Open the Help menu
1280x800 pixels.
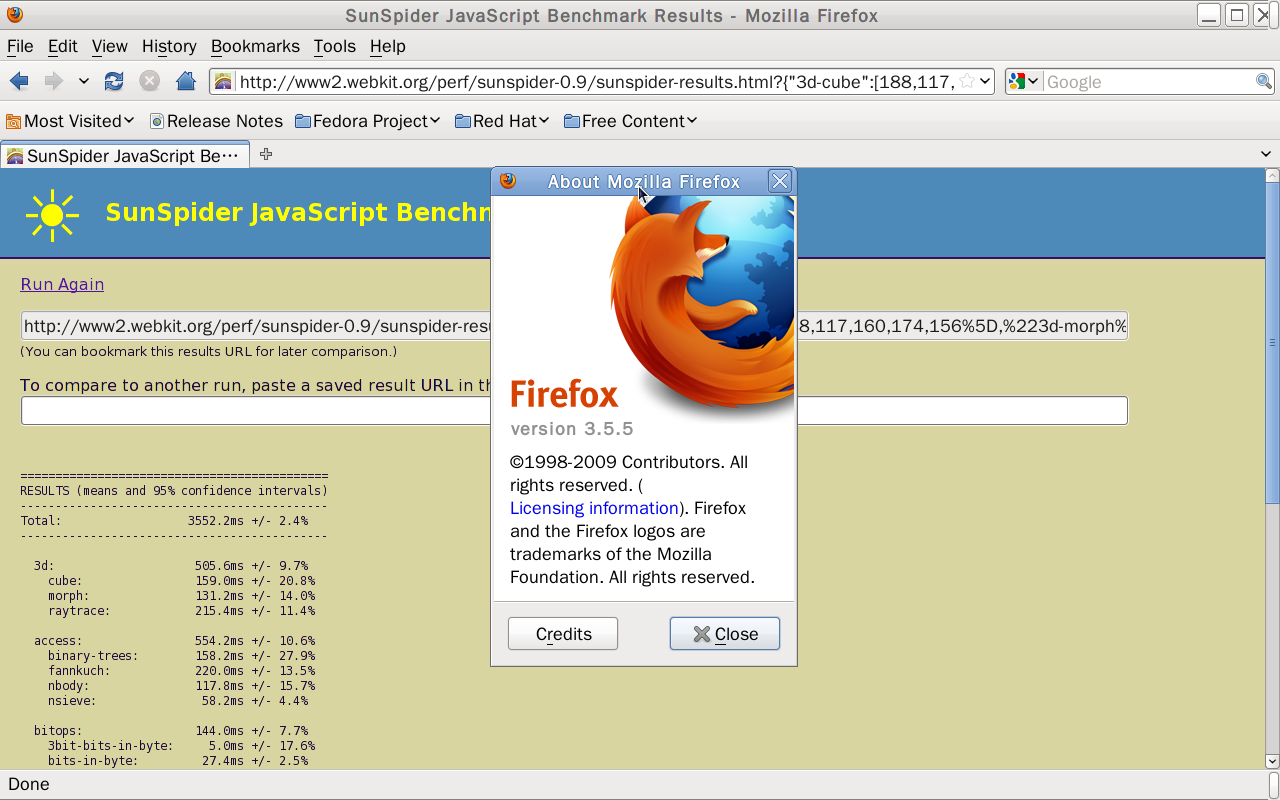click(387, 46)
